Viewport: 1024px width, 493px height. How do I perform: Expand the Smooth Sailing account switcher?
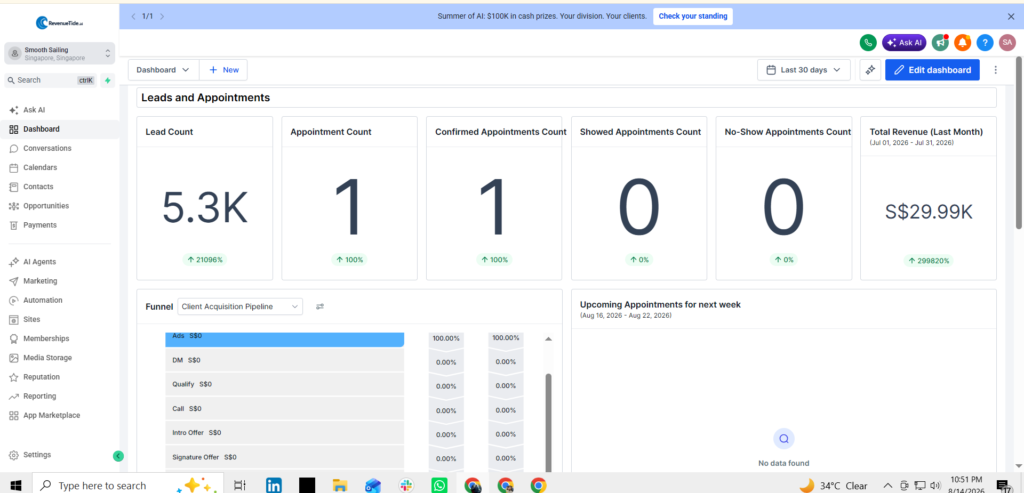[59, 54]
